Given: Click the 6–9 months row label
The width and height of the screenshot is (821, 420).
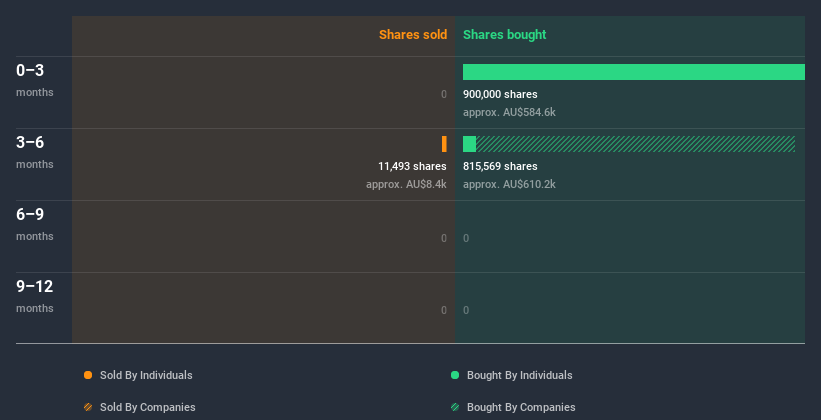Looking at the screenshot, I should (35, 224).
